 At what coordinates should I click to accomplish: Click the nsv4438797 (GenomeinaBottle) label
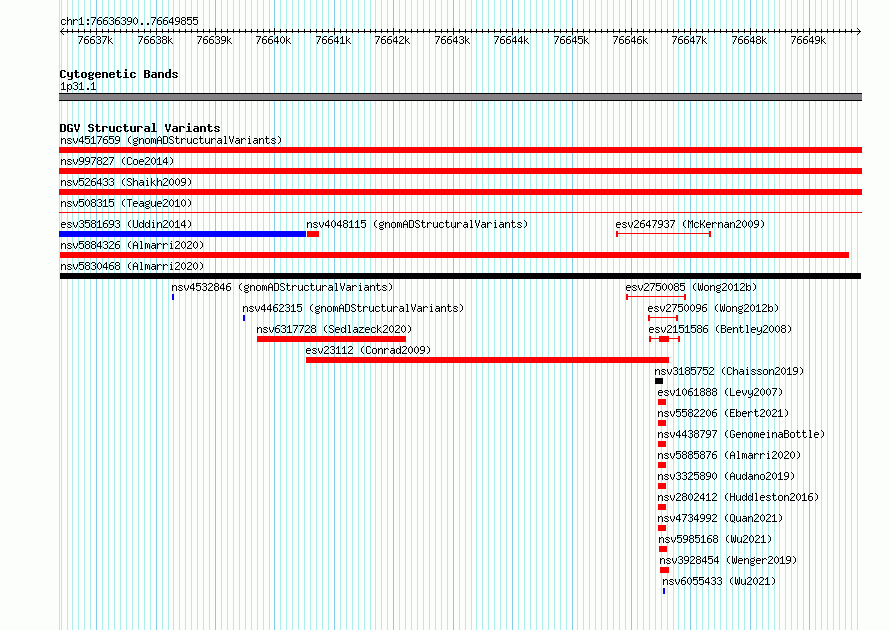[x=741, y=434]
